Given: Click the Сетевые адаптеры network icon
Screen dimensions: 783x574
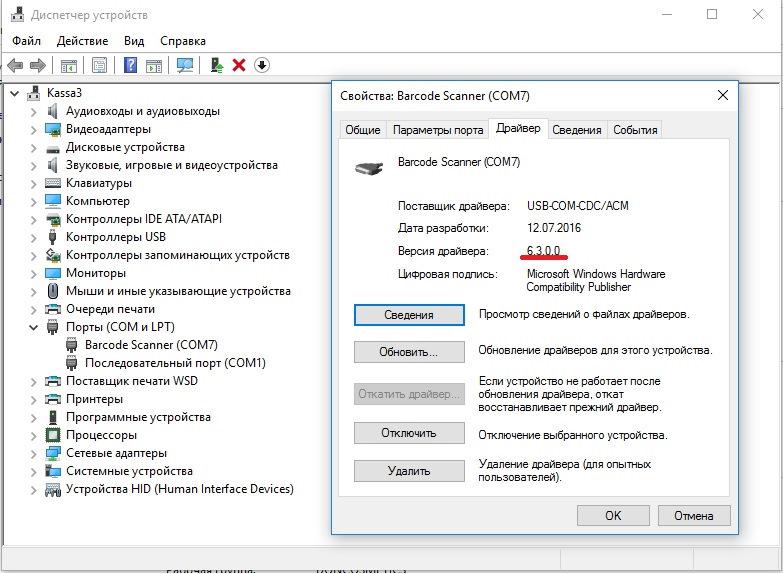Looking at the screenshot, I should click(52, 453).
